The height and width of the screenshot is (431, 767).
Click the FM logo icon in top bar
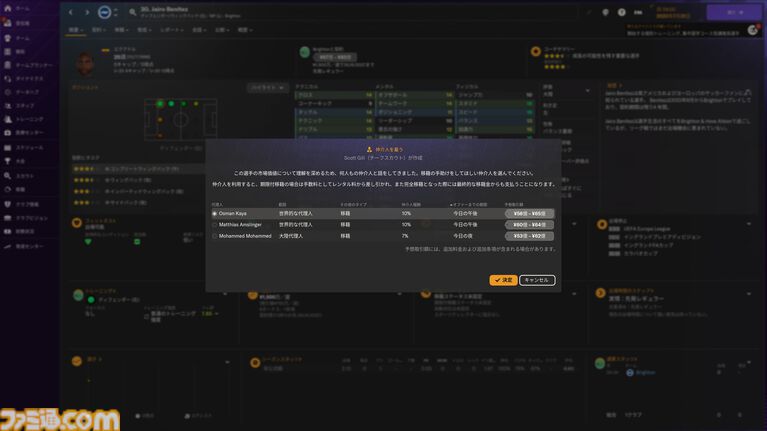coord(638,12)
